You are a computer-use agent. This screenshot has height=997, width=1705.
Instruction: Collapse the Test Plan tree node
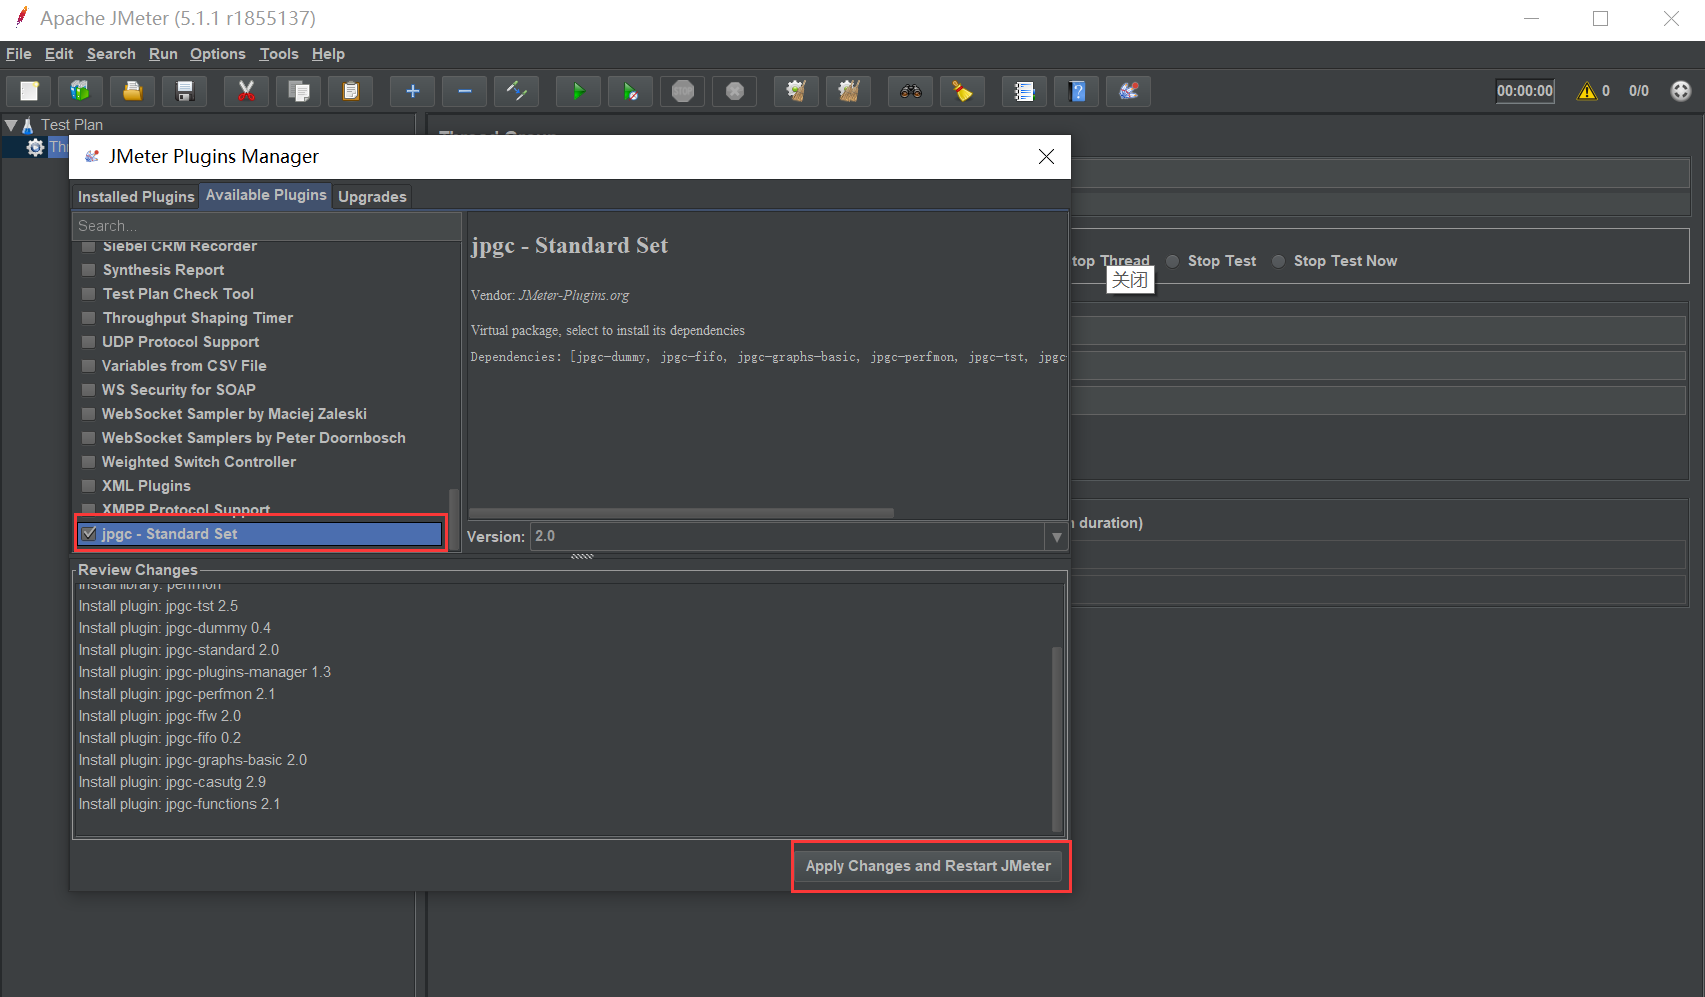(11, 125)
